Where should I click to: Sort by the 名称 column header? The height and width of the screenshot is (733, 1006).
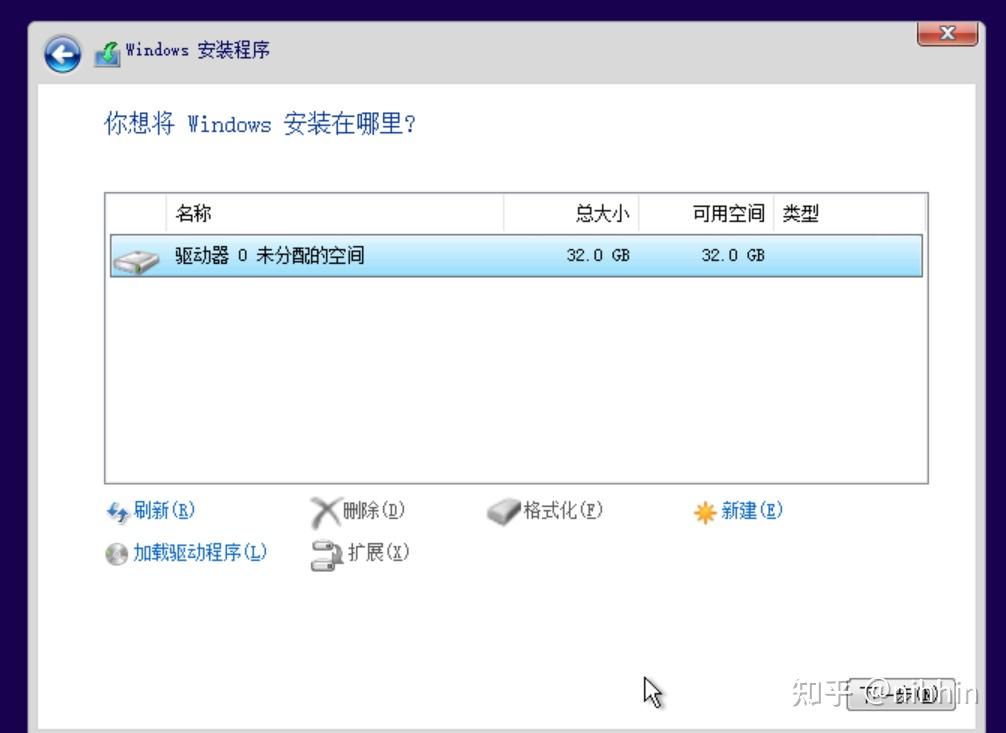click(334, 213)
